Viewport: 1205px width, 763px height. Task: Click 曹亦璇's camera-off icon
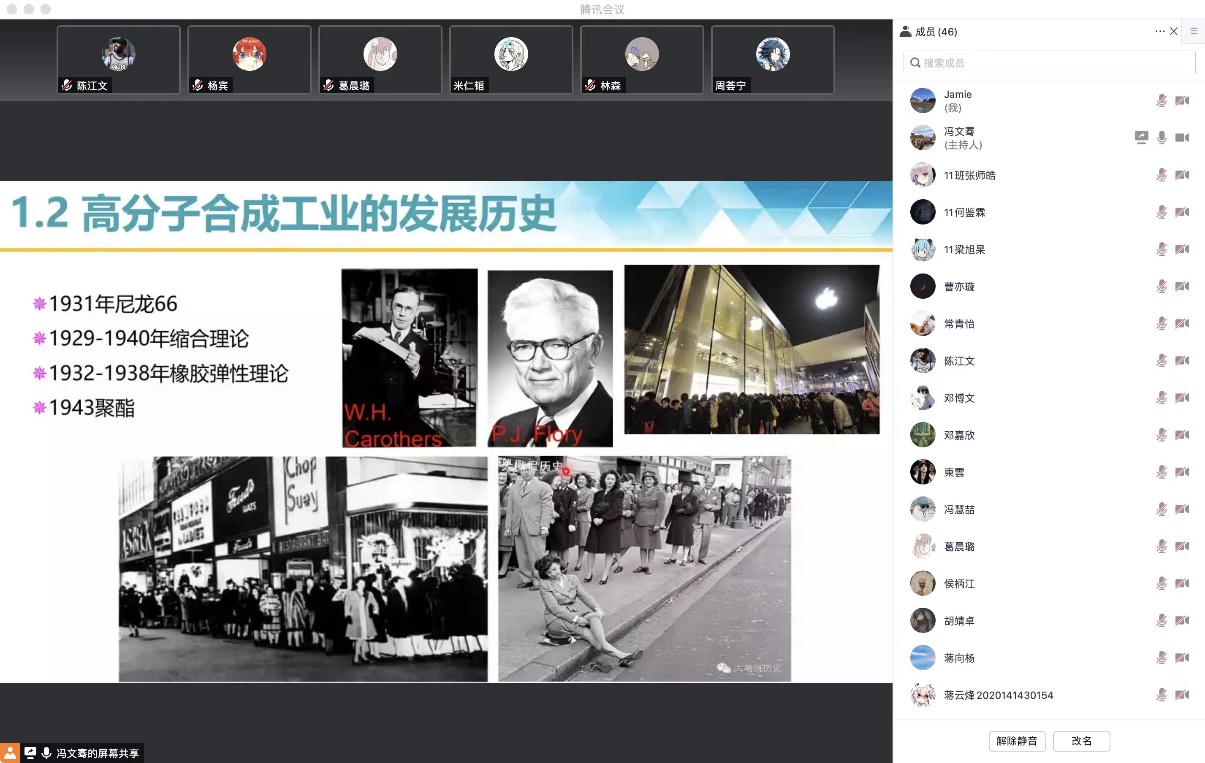[1181, 286]
